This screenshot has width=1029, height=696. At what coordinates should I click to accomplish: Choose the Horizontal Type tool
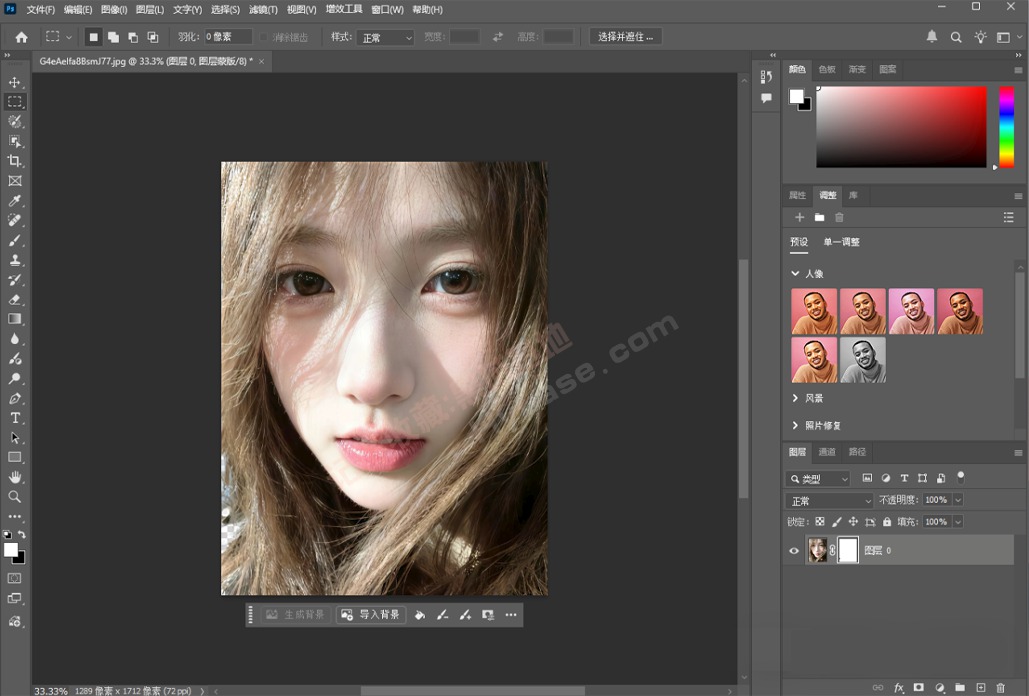[x=14, y=418]
